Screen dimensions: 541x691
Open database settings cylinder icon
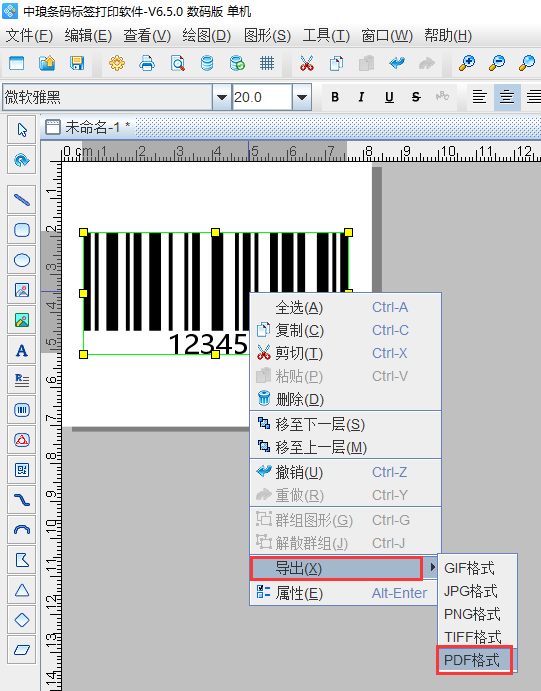pyautogui.click(x=207, y=63)
